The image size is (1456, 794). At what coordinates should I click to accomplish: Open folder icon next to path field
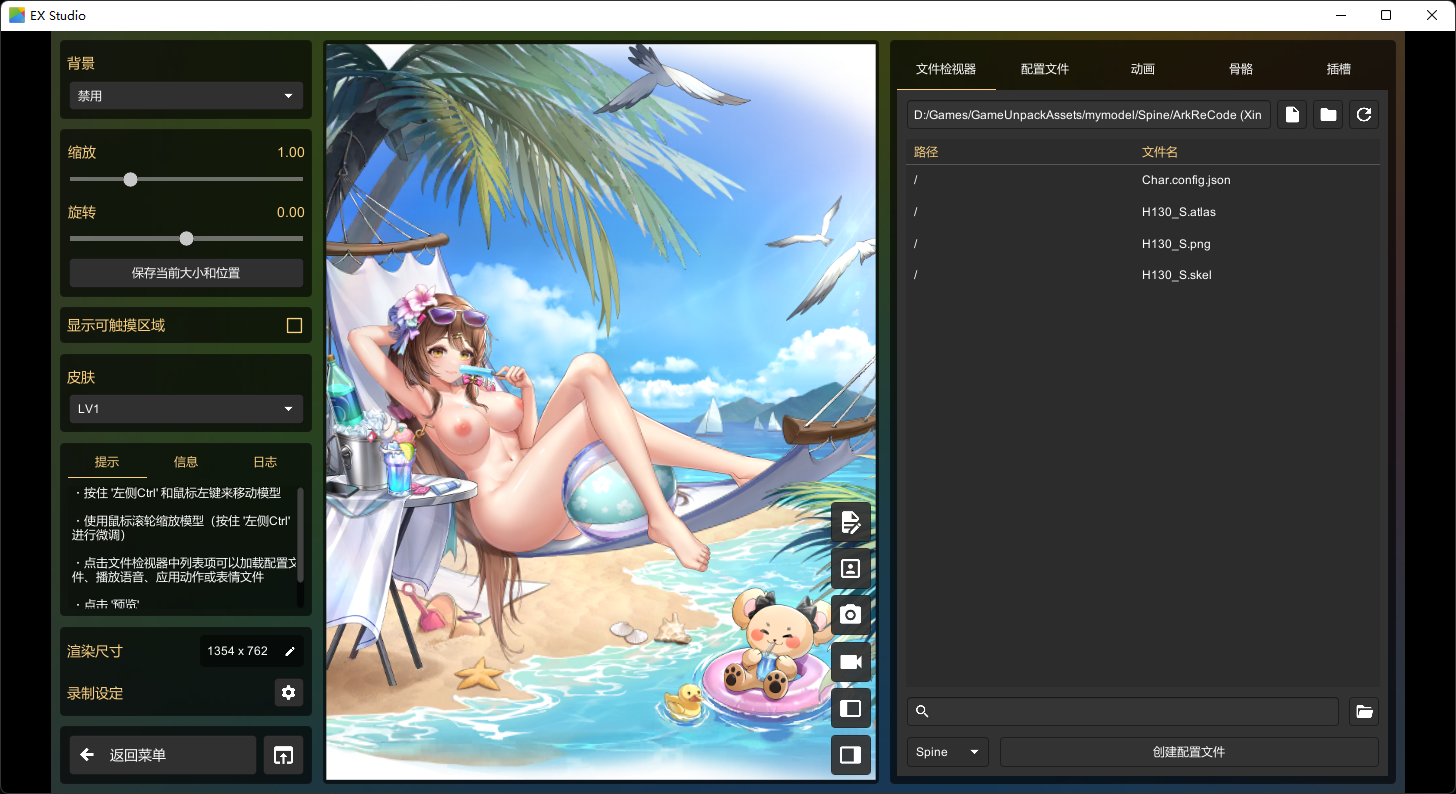point(1328,115)
